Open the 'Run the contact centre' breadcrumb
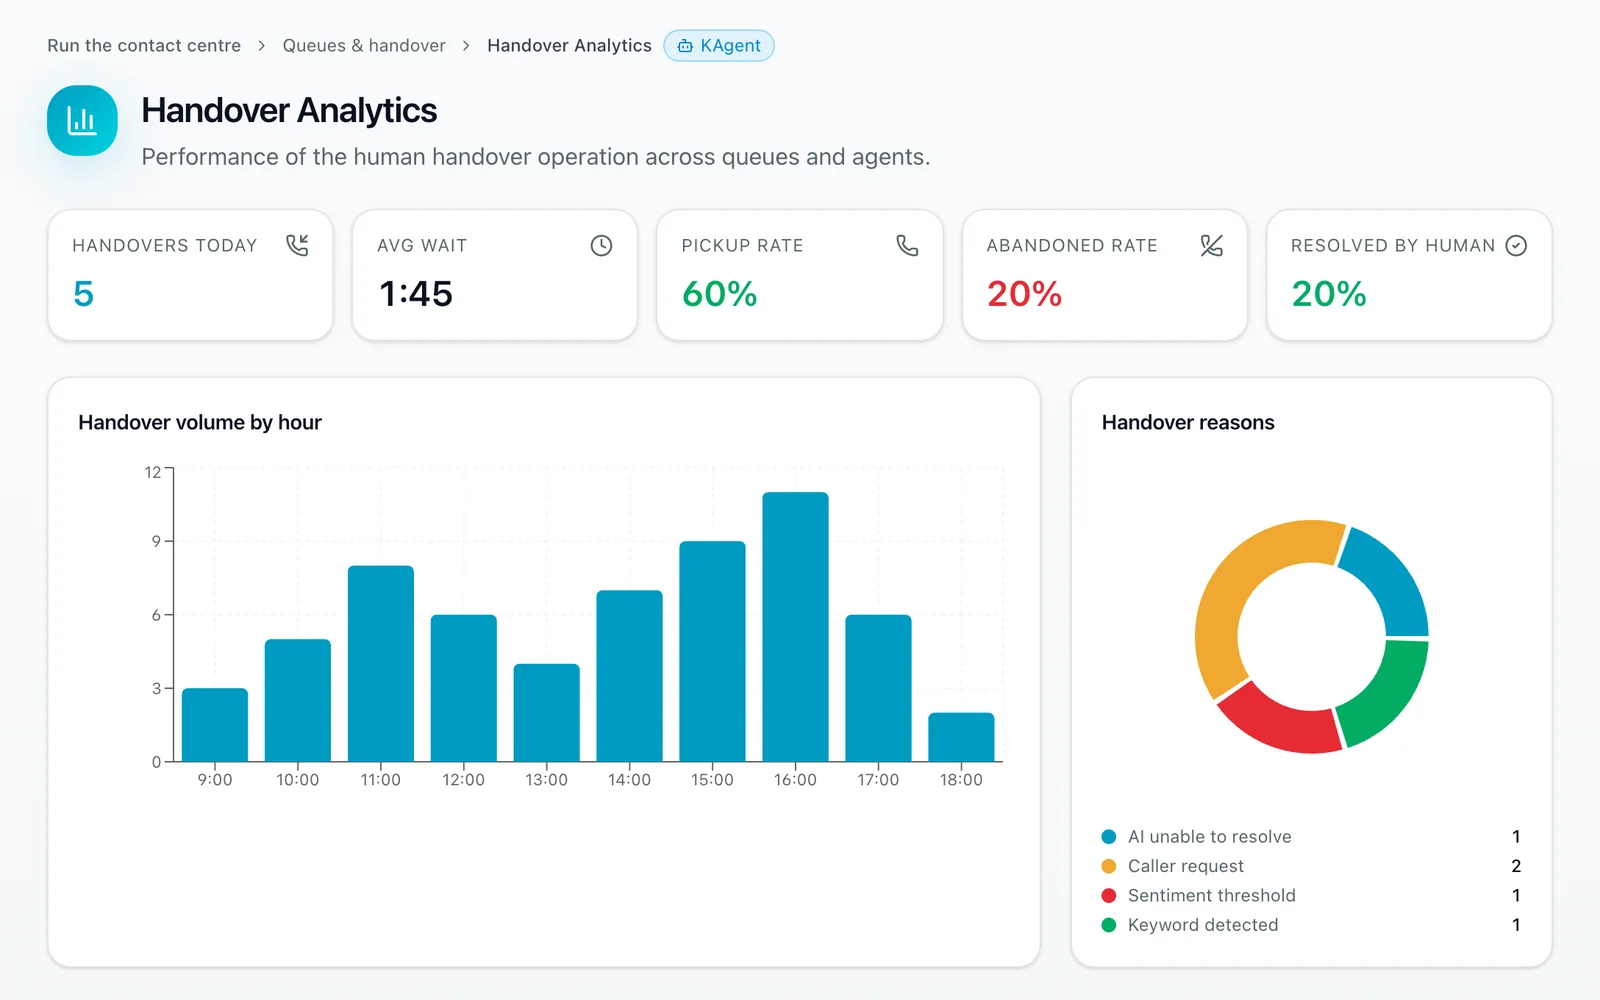This screenshot has height=1000, width=1600. (x=144, y=46)
